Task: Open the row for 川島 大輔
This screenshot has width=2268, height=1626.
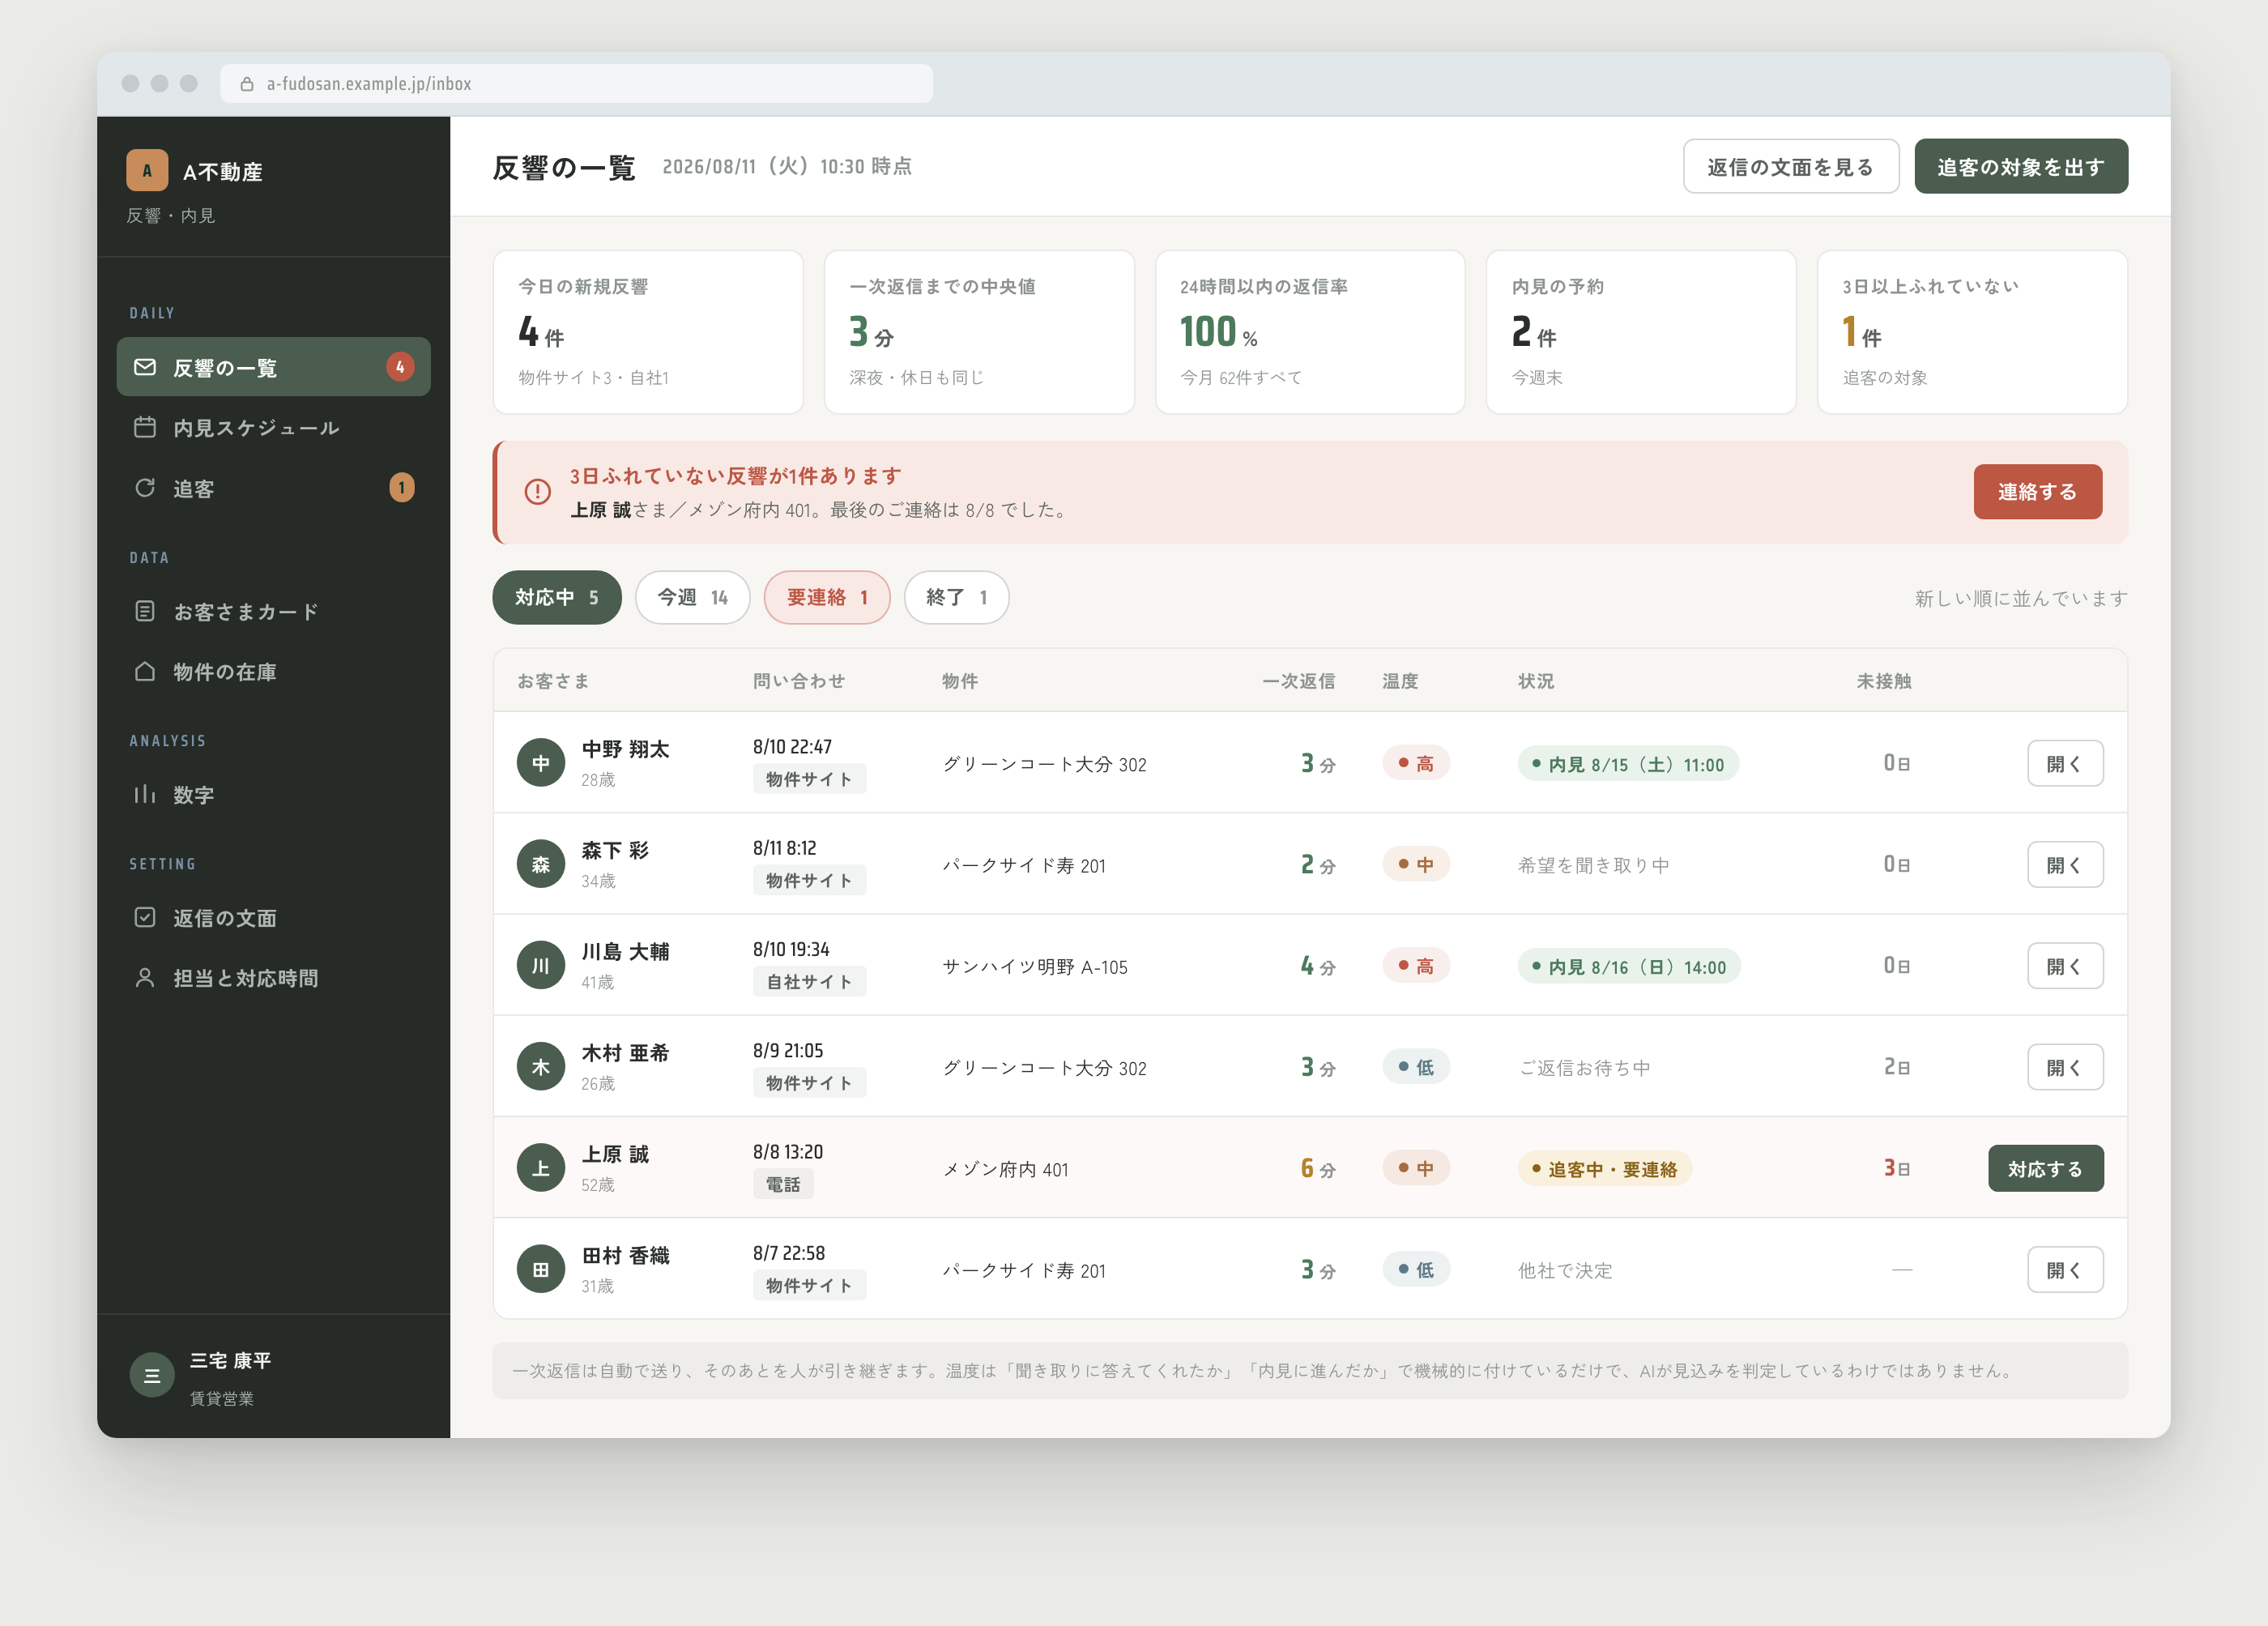Action: point(2065,966)
